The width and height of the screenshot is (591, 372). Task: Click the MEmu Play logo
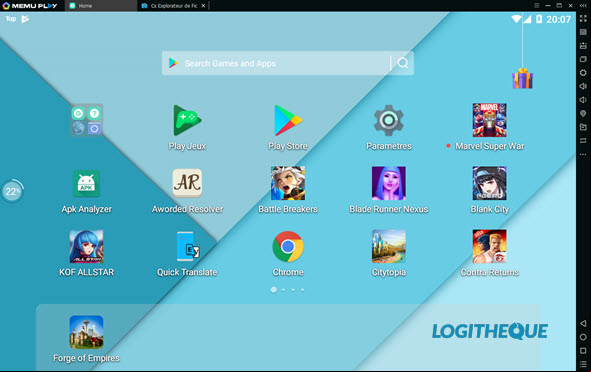pos(30,6)
